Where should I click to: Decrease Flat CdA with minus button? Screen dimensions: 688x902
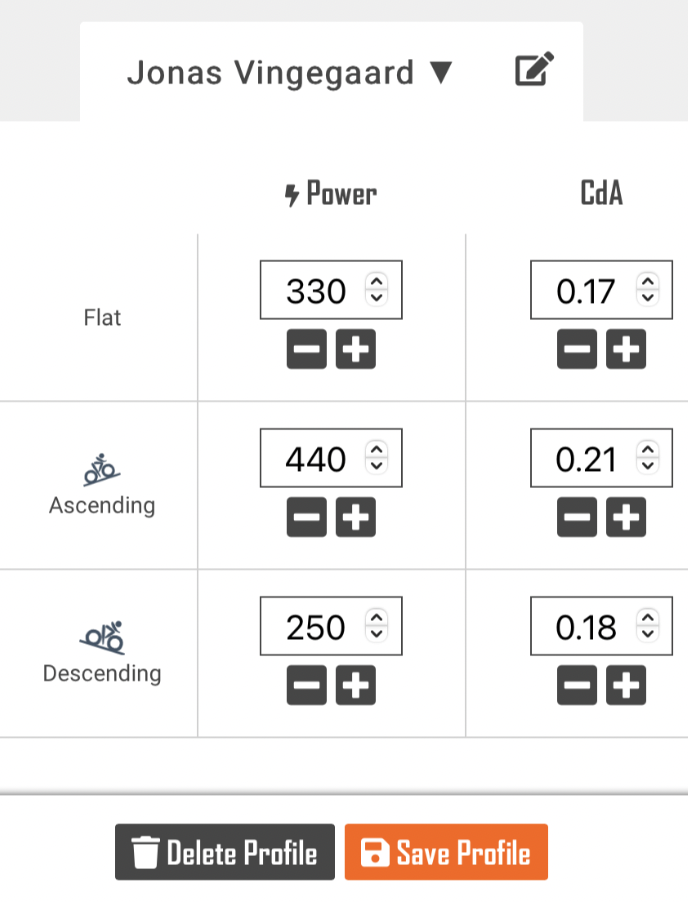point(577,349)
